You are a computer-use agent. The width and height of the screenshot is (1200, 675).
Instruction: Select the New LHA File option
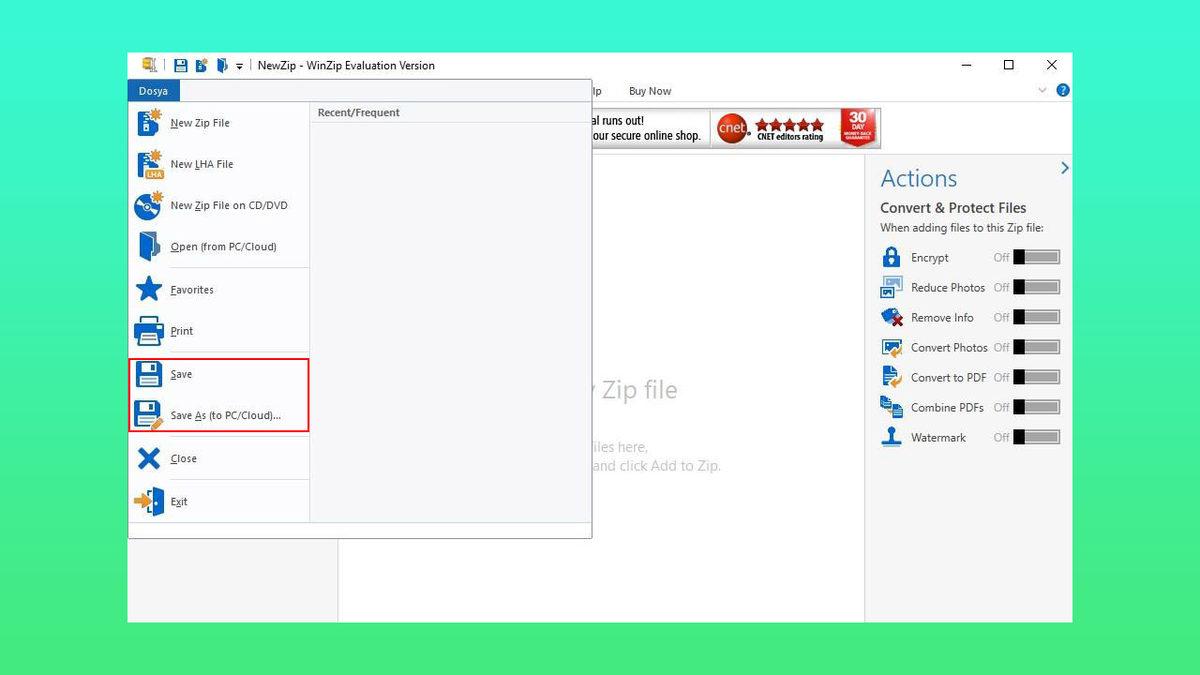click(200, 163)
